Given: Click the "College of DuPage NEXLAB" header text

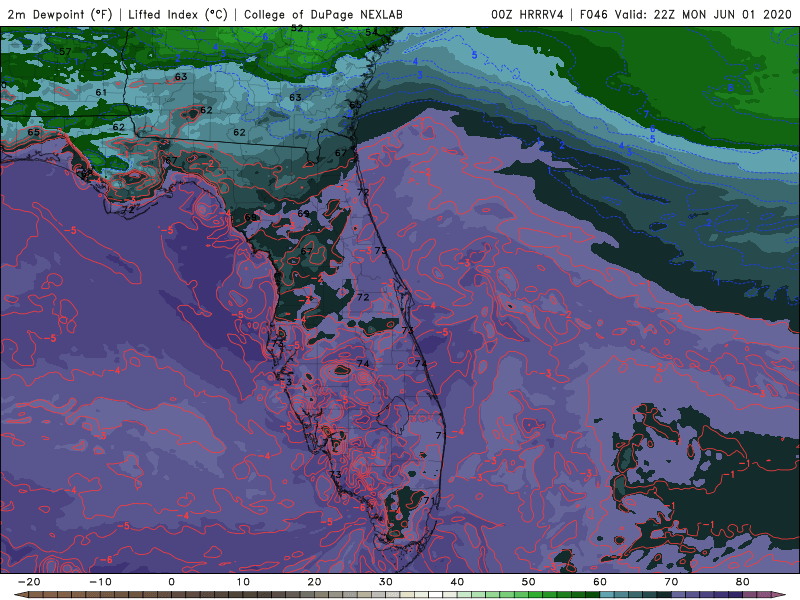Looking at the screenshot, I should click(323, 14).
